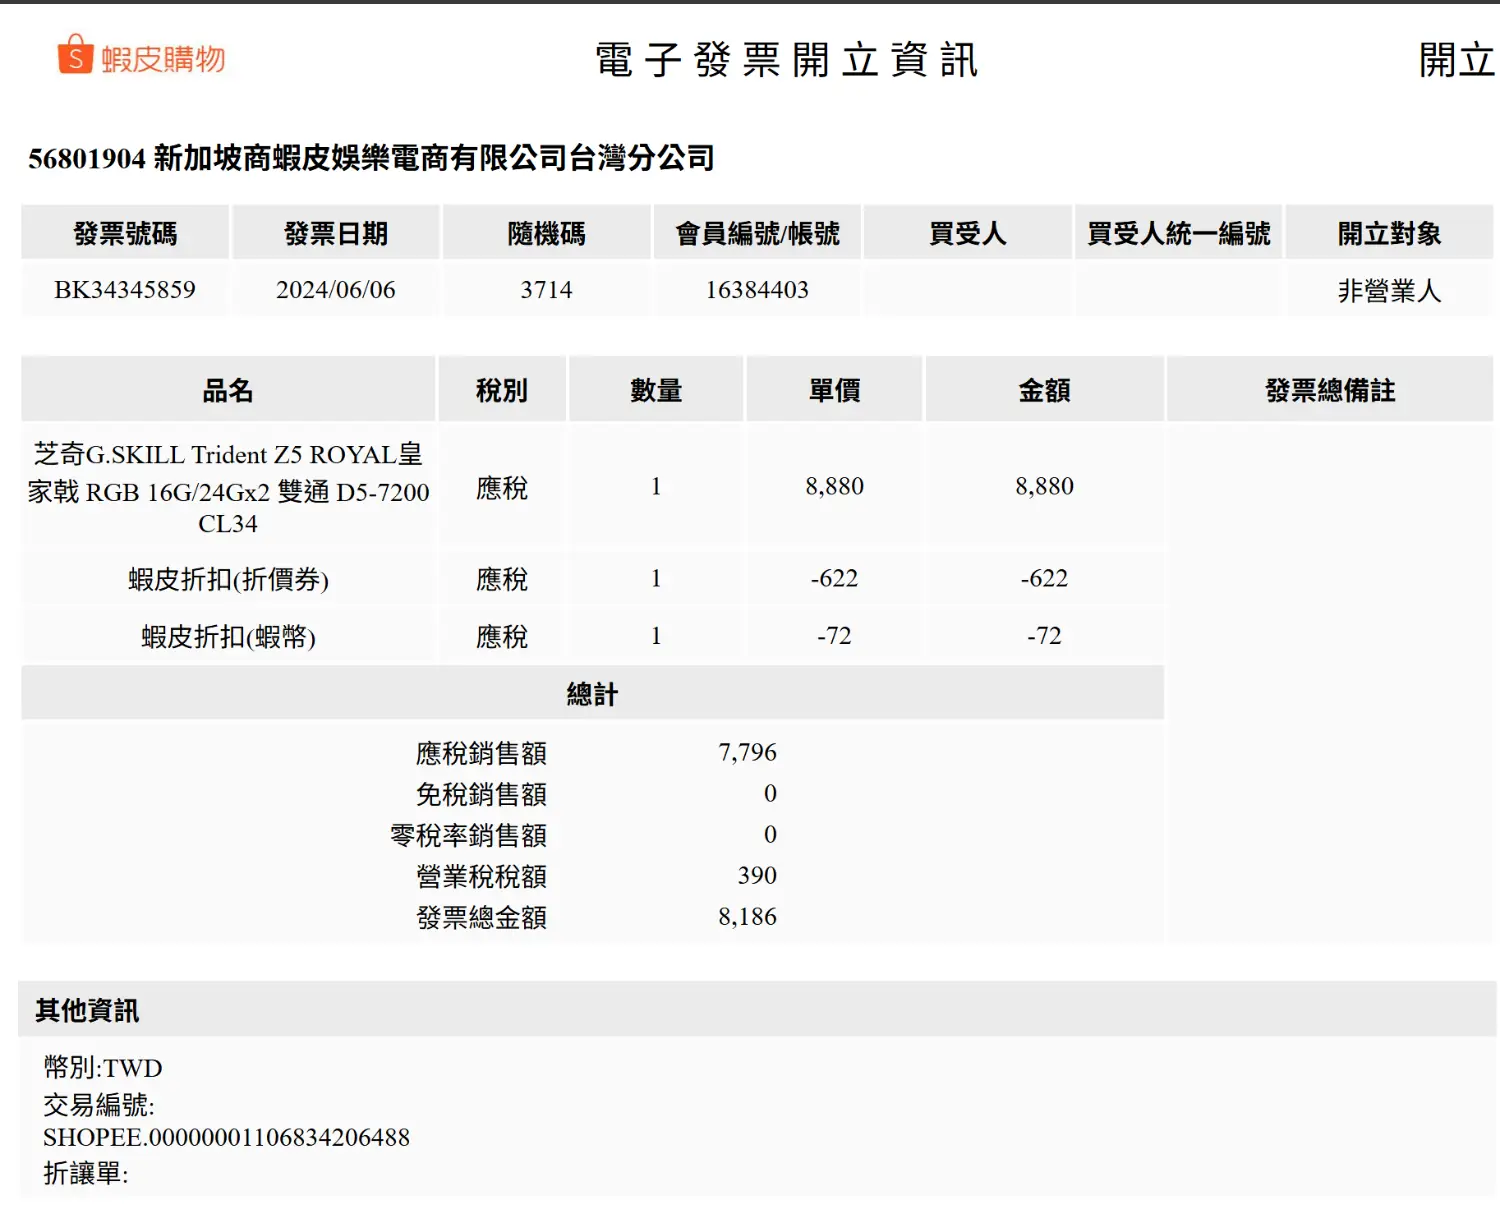Click the 發票日期 column header
The image size is (1500, 1223).
[336, 233]
